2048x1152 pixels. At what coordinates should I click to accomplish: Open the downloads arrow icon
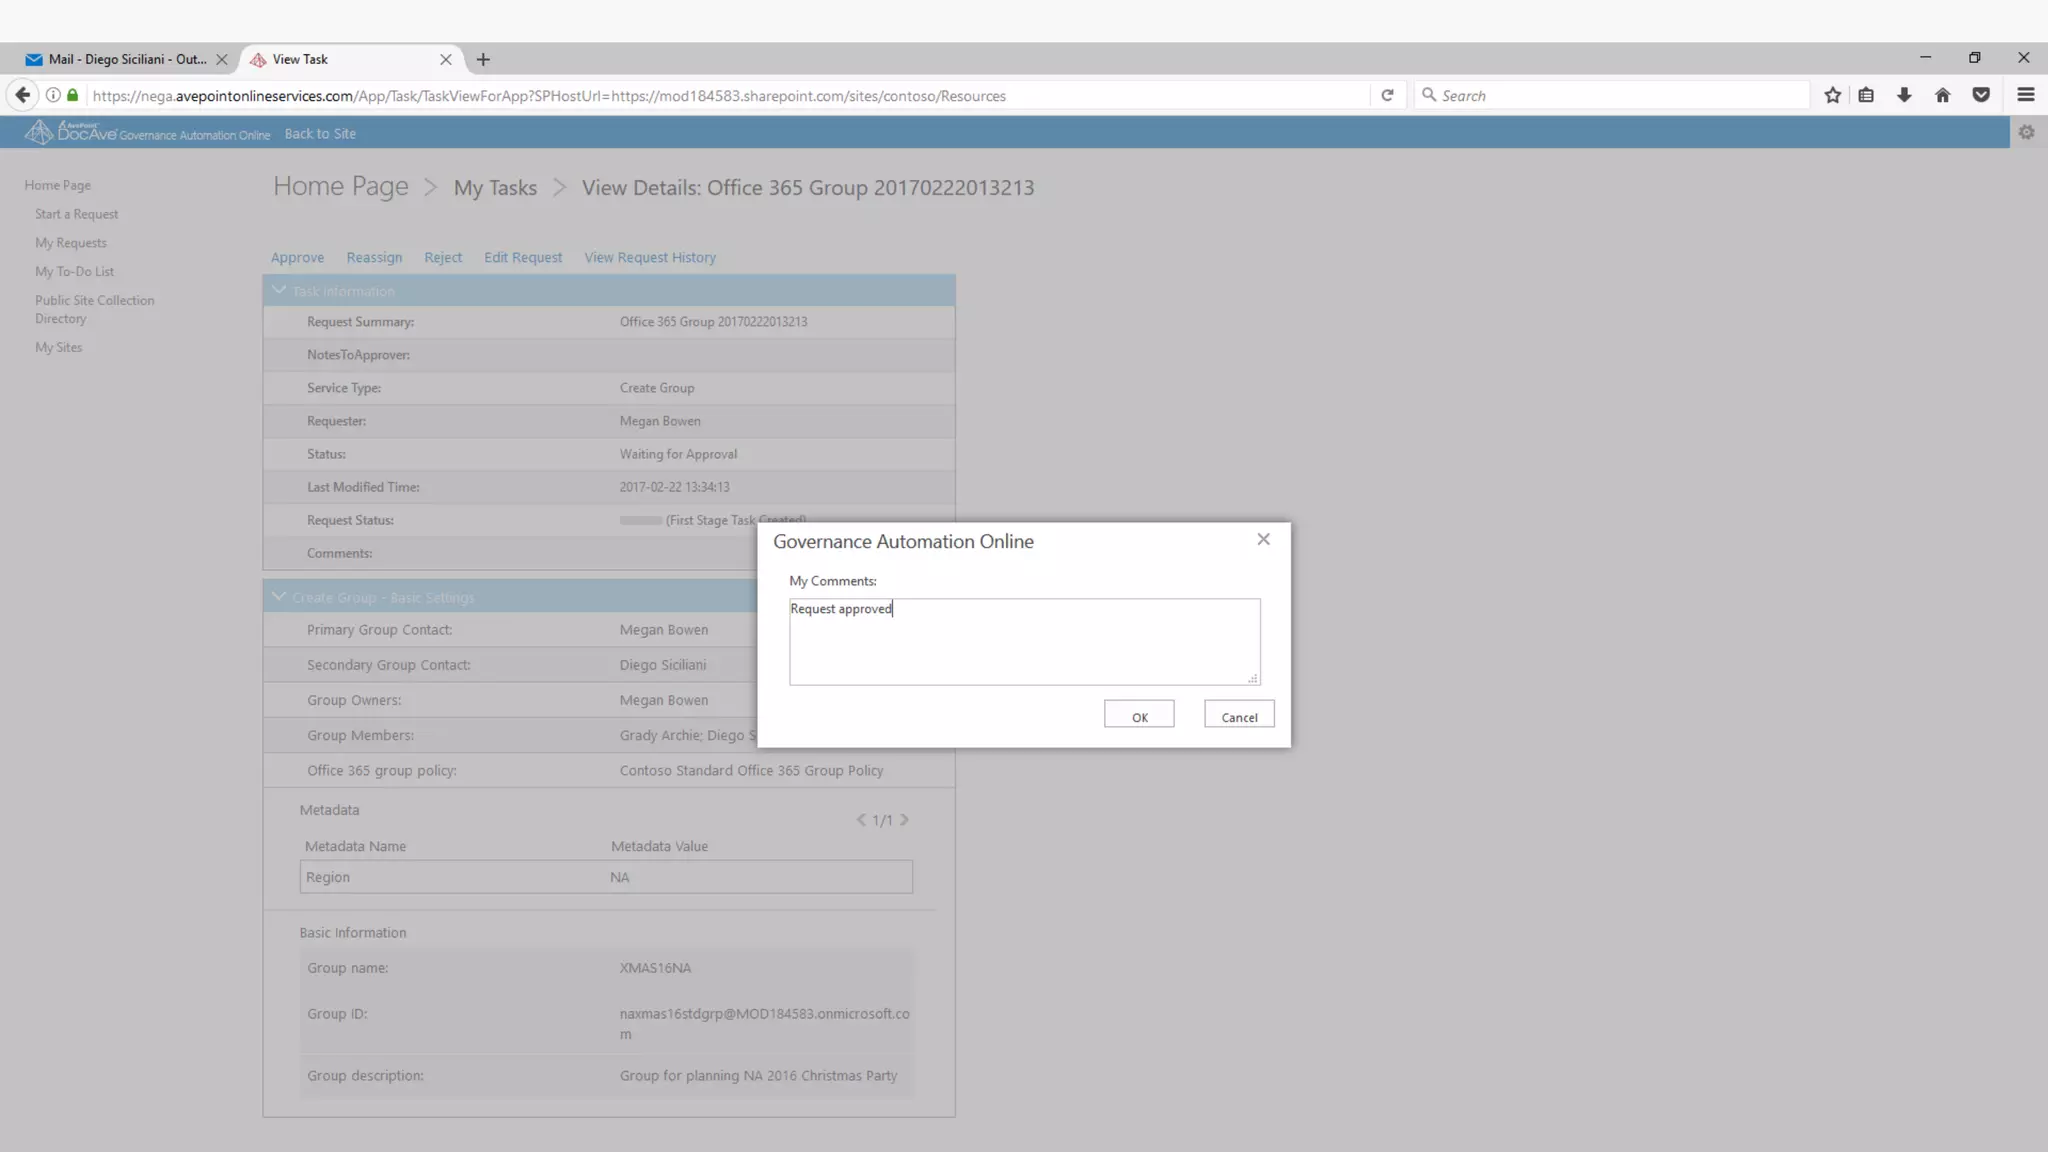point(1904,95)
